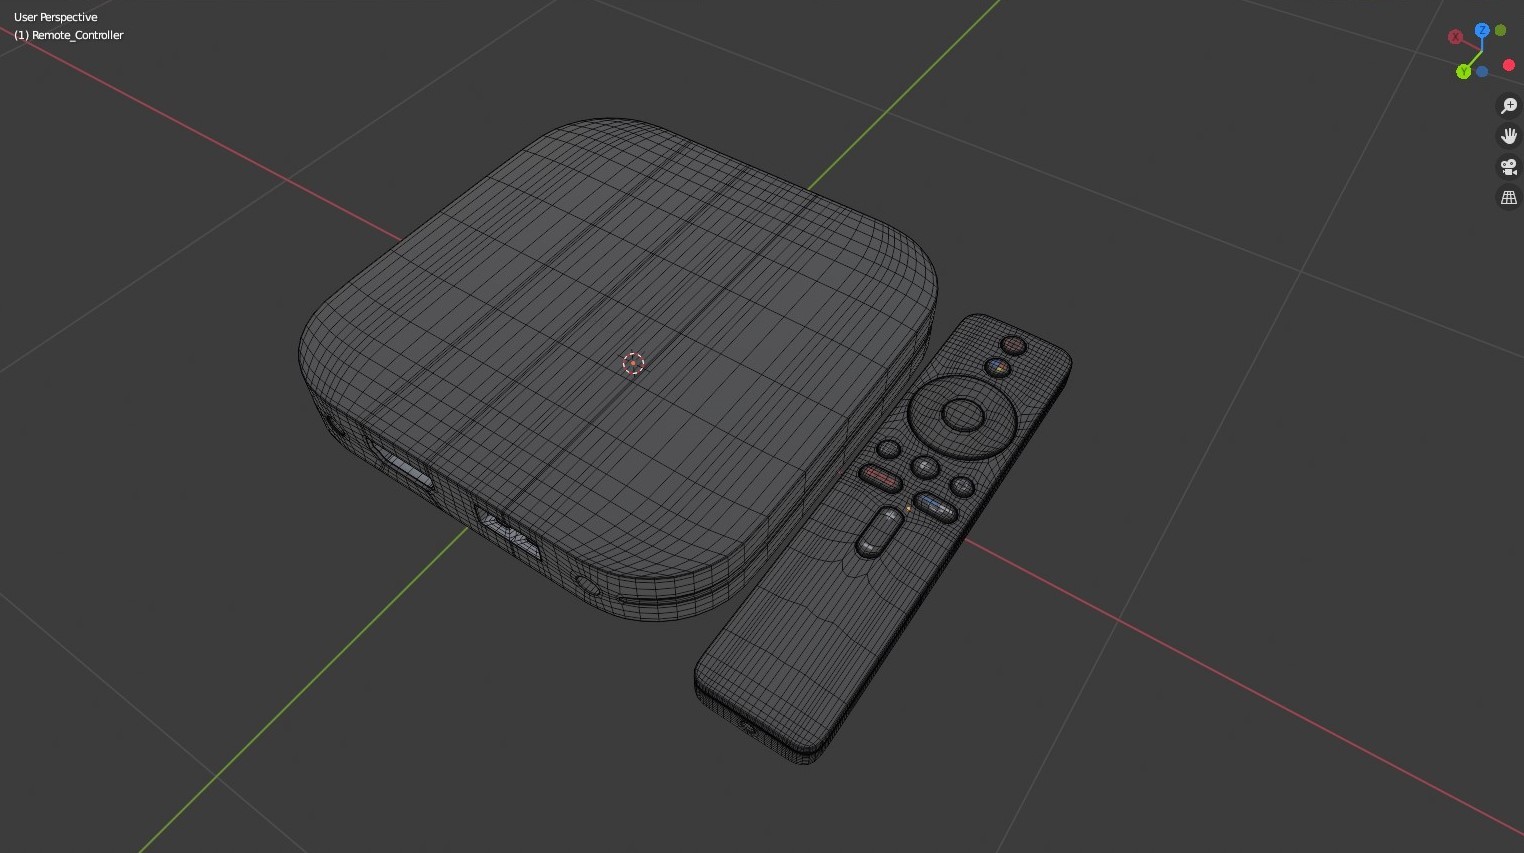
Task: Select the Move view hand icon
Action: click(1509, 136)
